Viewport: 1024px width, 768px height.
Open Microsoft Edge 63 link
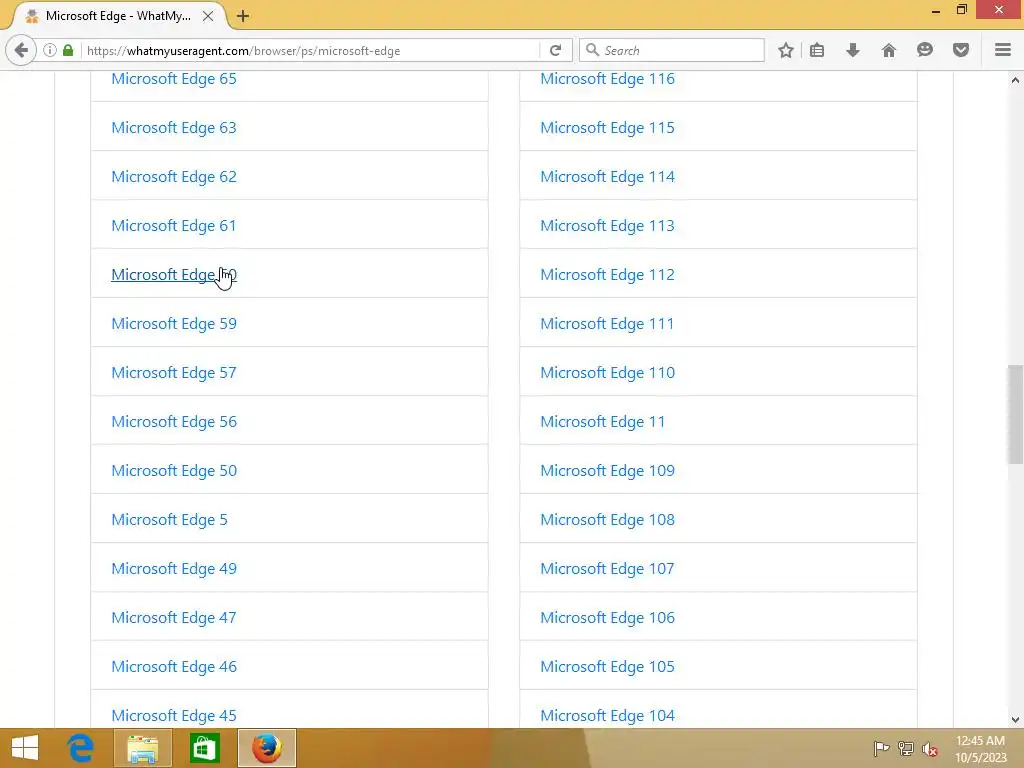(x=174, y=128)
